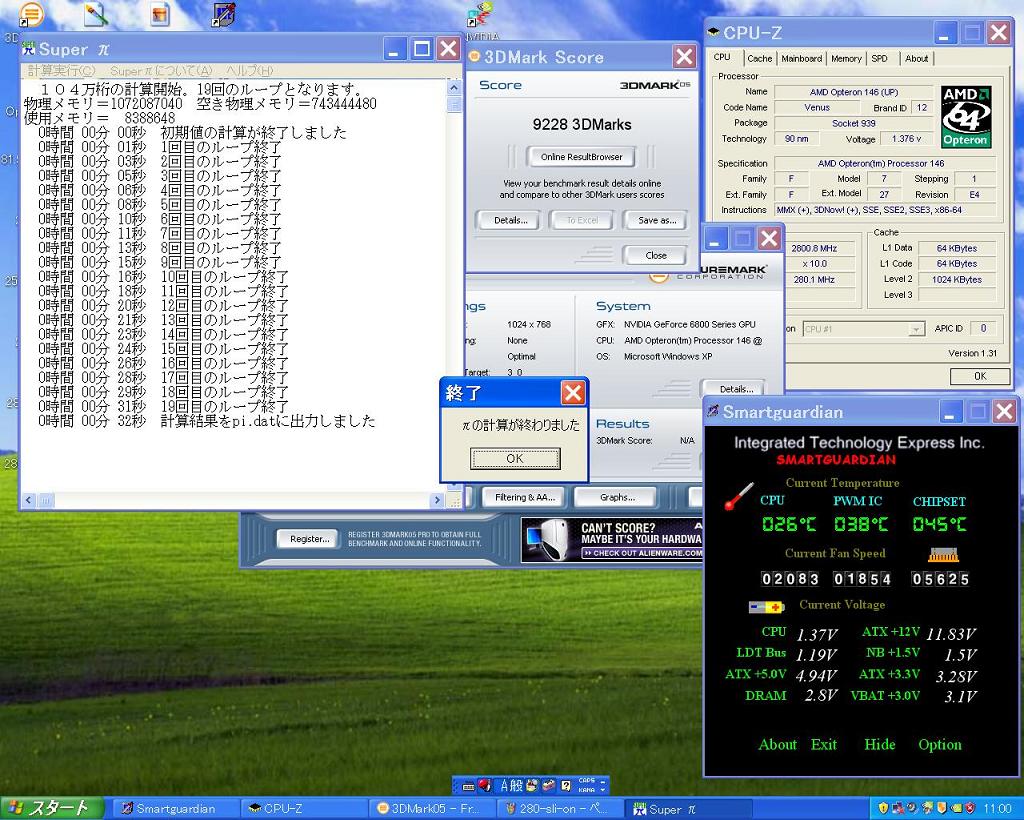
Task: Open the orange picture file desktop icon
Action: tap(159, 14)
